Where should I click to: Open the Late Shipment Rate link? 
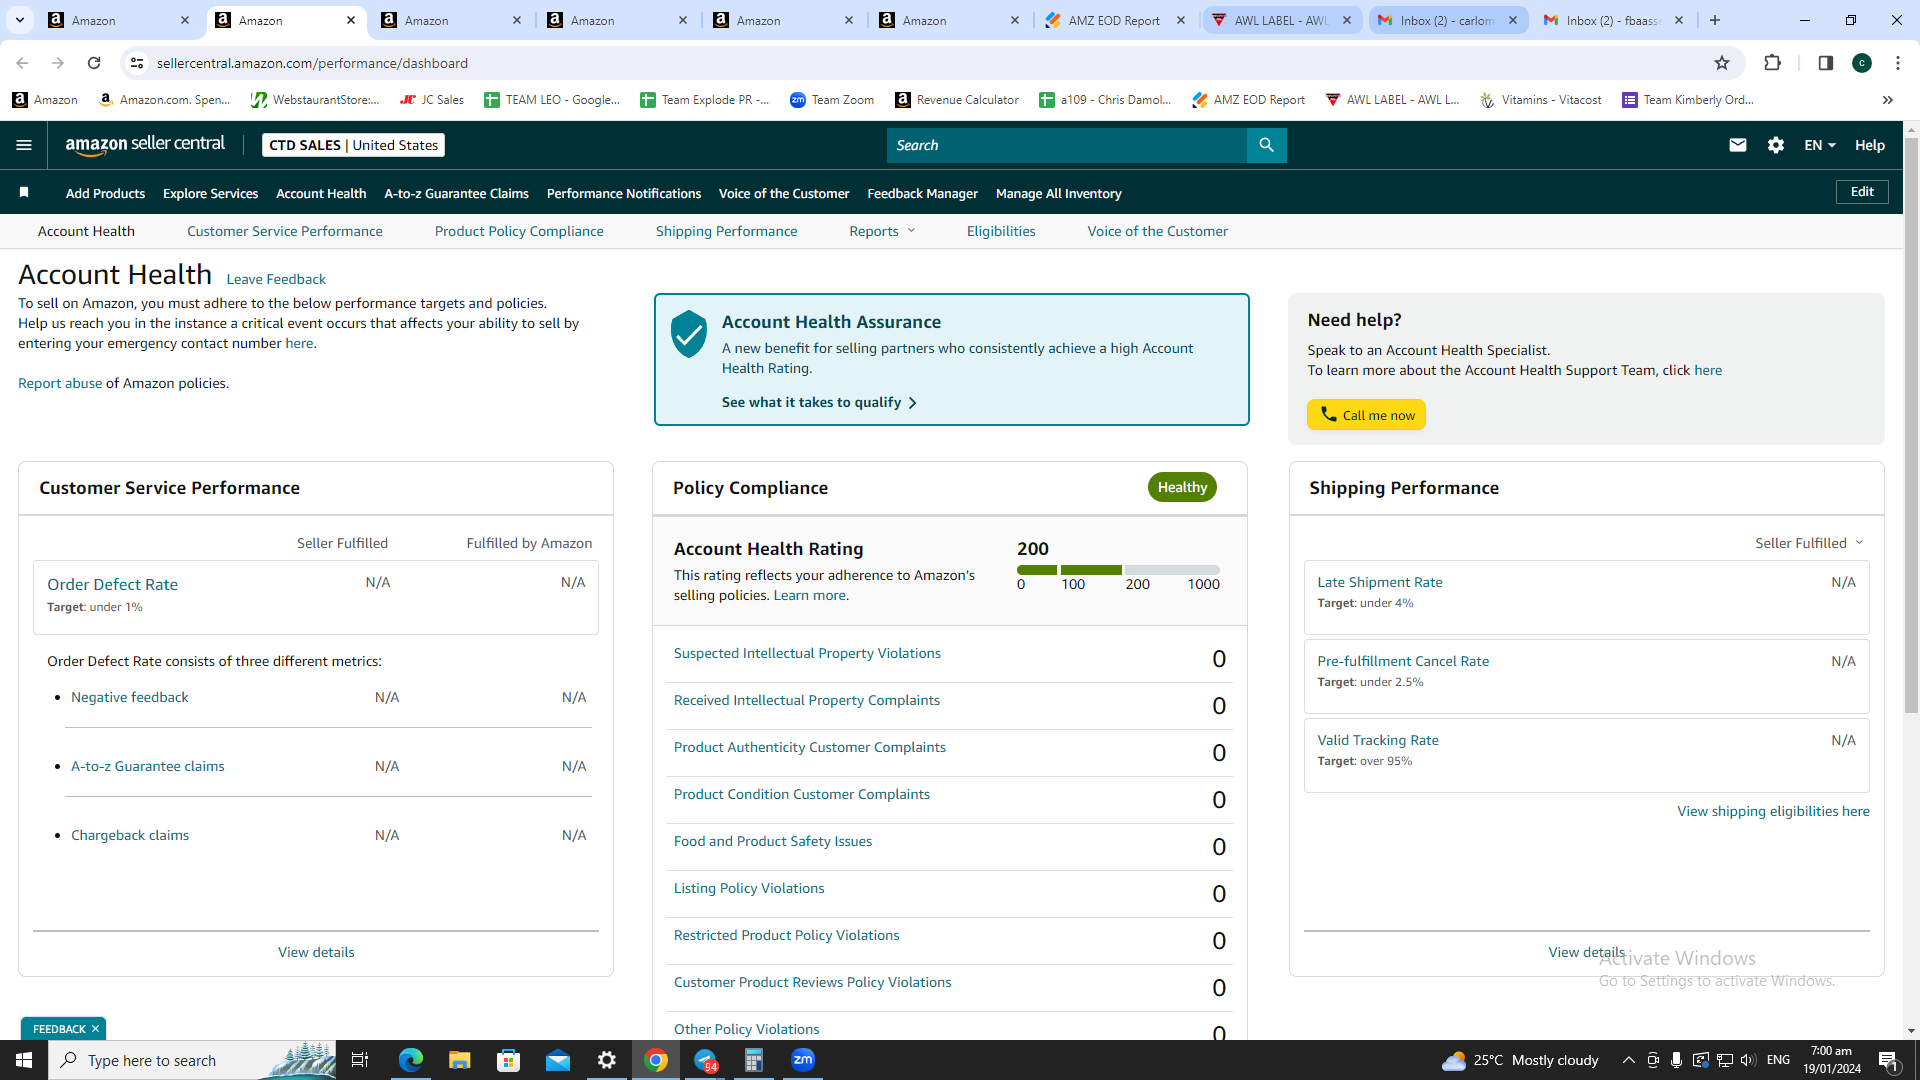(x=1380, y=582)
